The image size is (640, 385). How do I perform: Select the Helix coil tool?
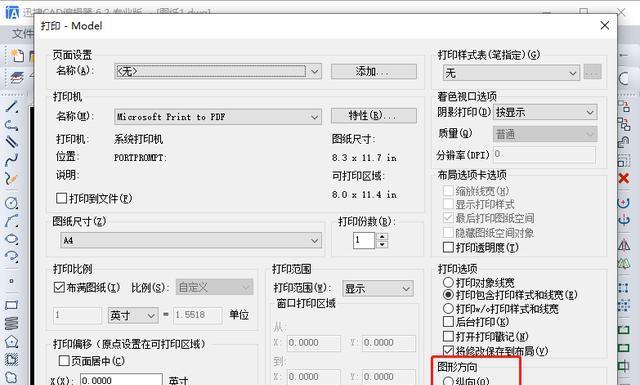(11, 323)
